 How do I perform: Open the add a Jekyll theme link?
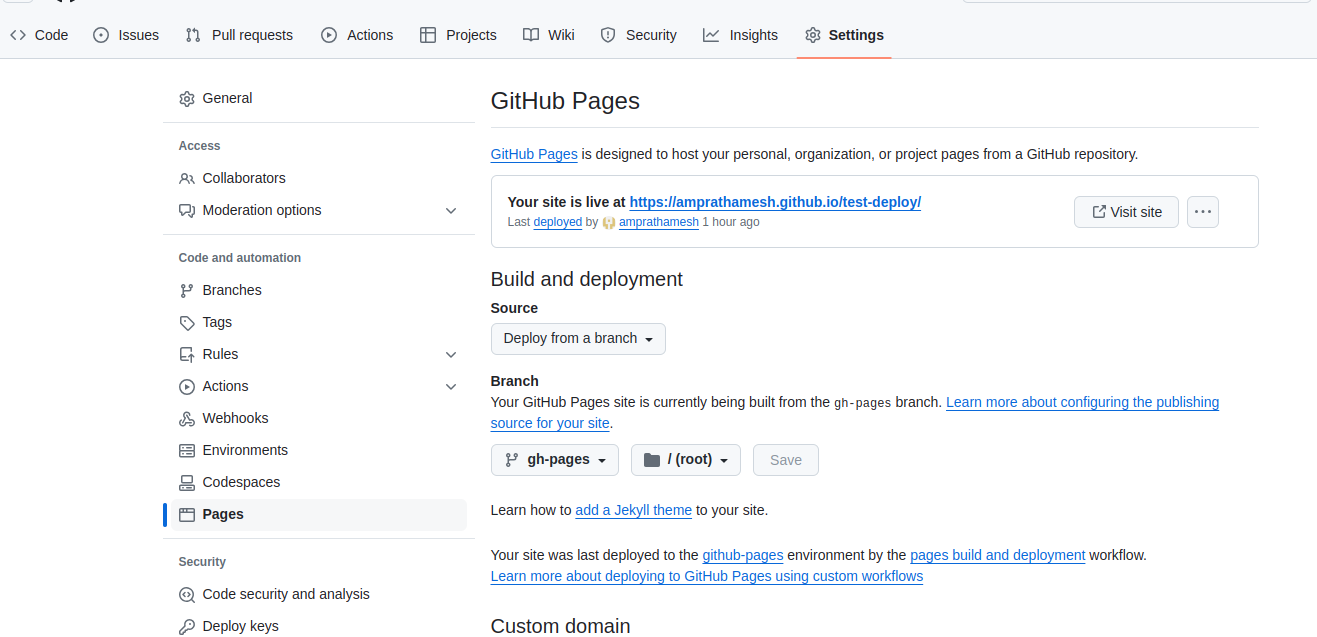(633, 510)
